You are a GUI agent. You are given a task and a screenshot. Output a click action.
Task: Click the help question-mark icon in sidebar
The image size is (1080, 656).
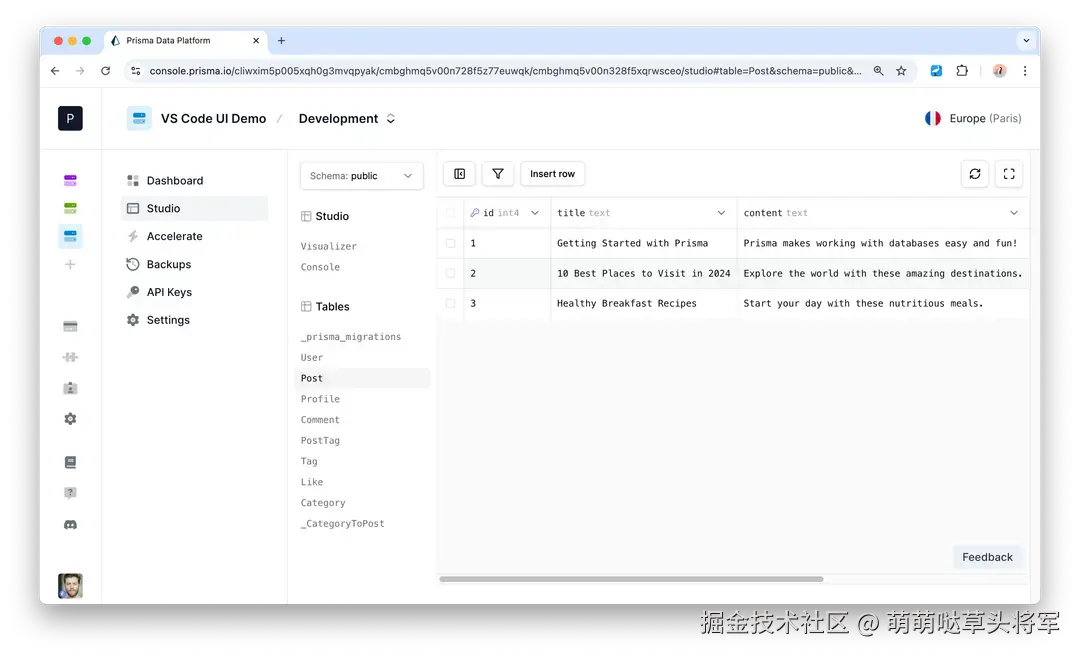click(x=70, y=492)
